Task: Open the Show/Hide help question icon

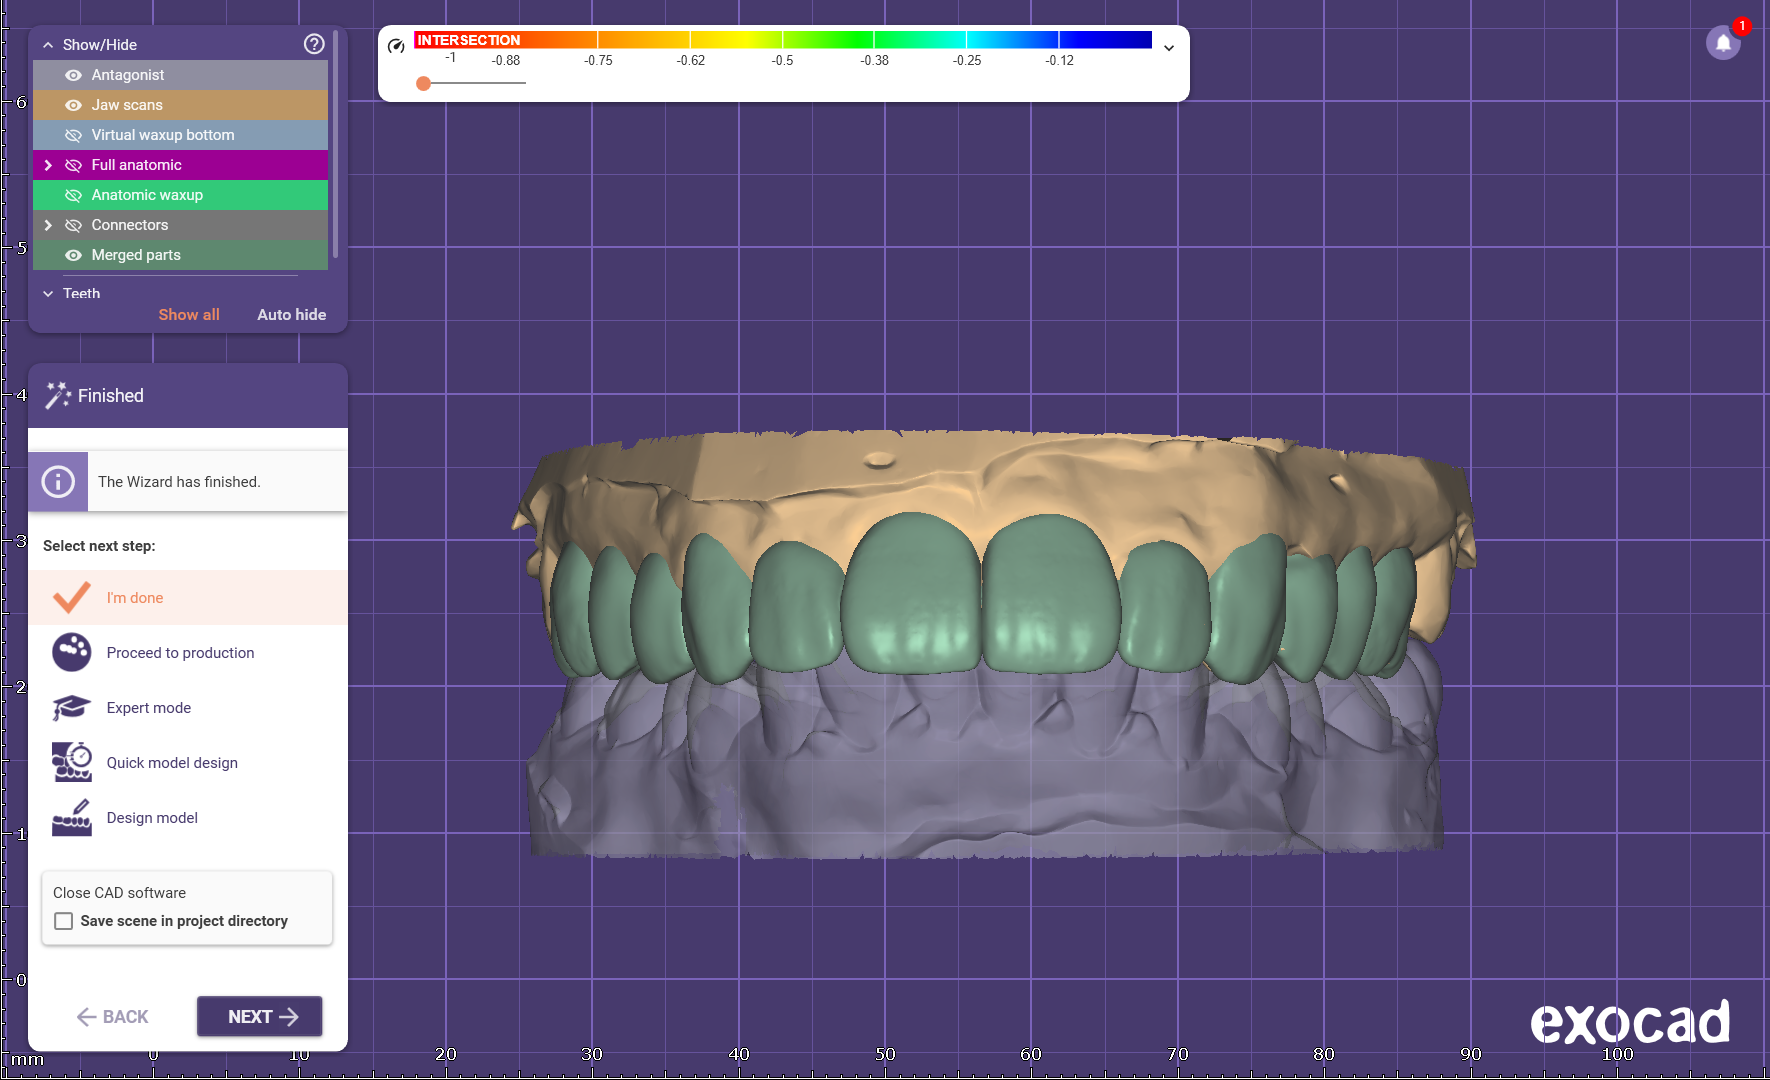Action: tap(314, 44)
